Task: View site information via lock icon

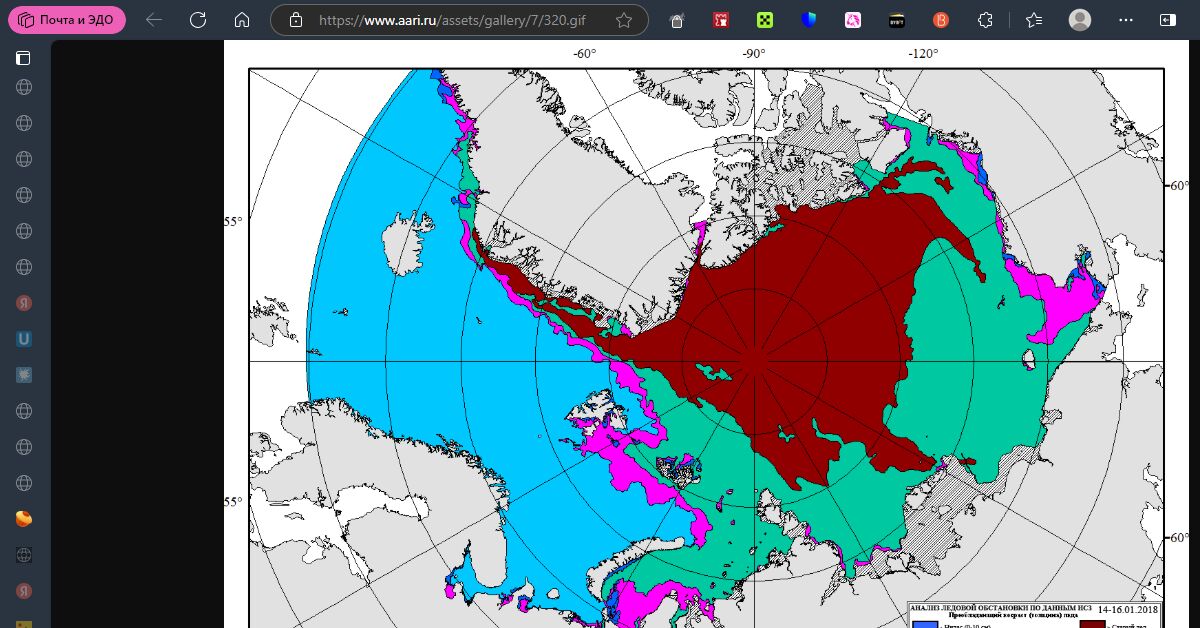Action: tap(295, 20)
